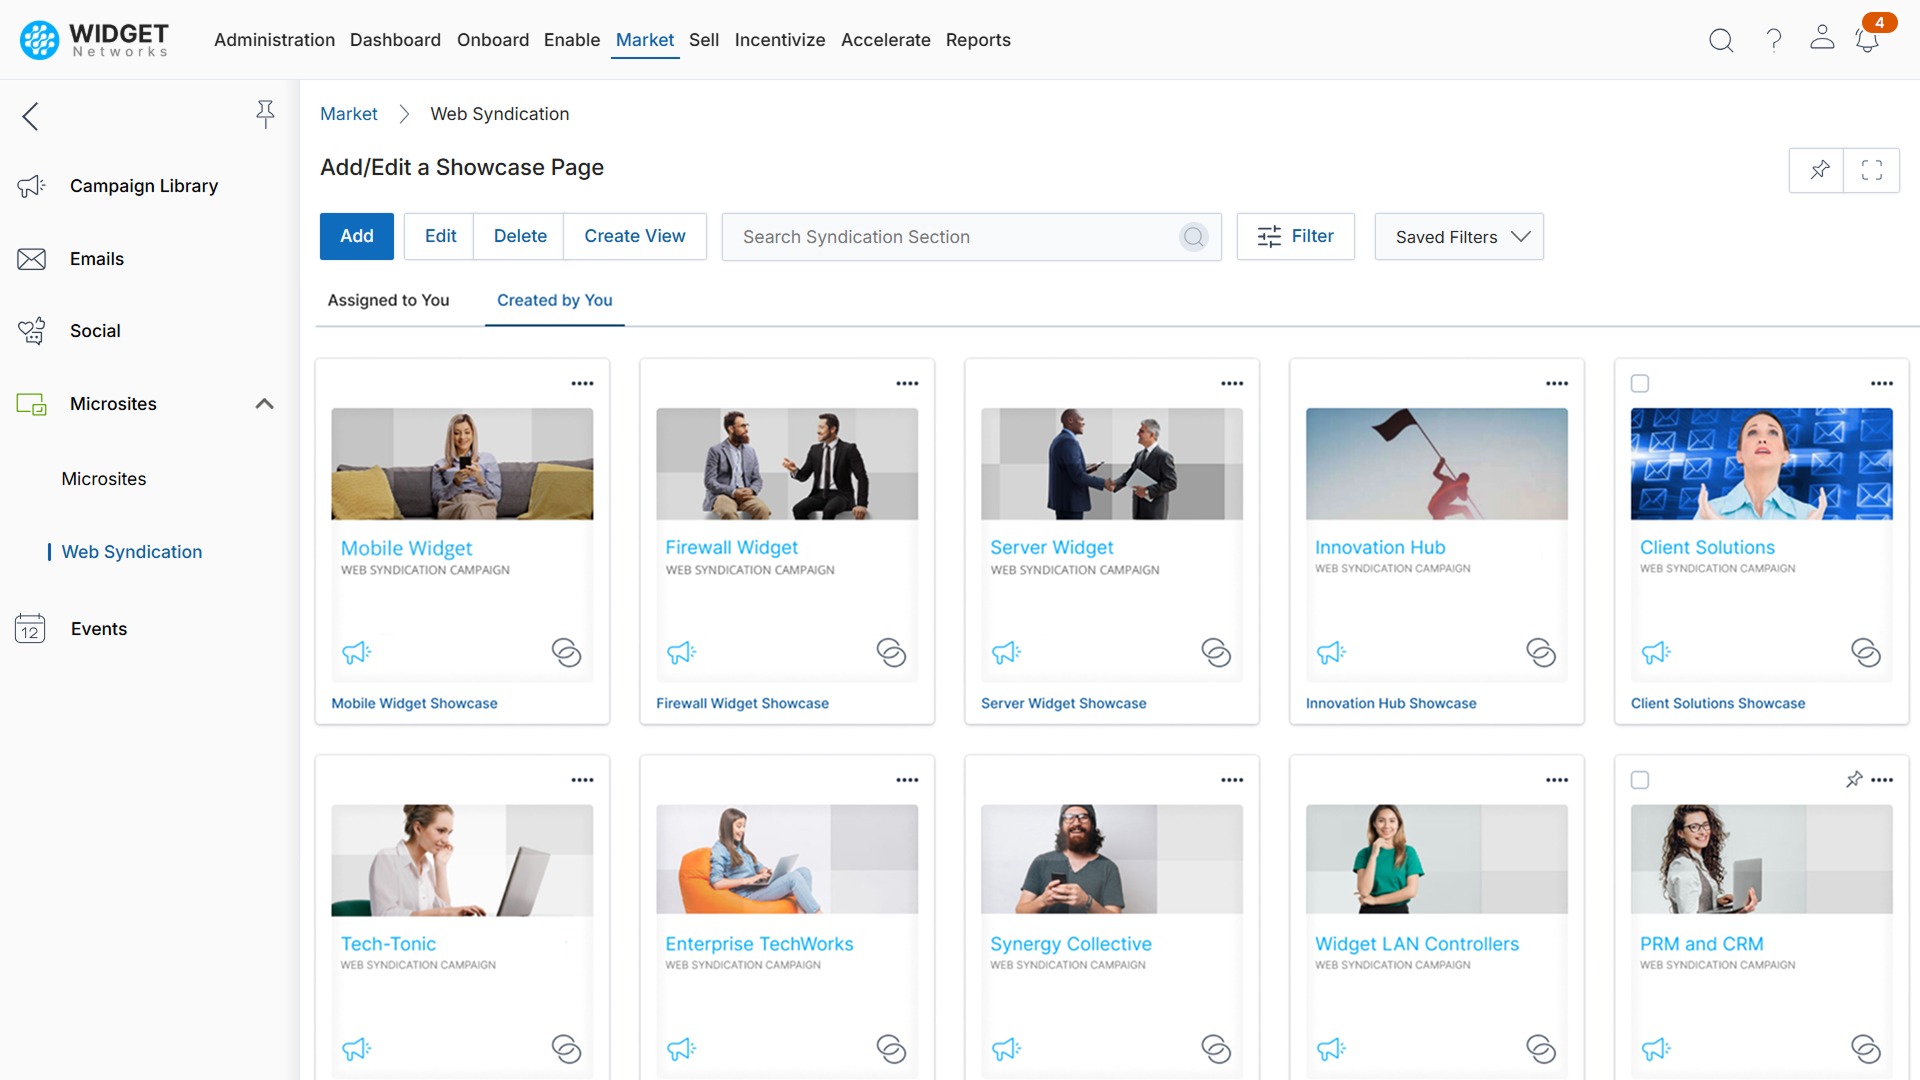Select the PRM and CRM card checkbox
Screen dimensions: 1920x1080
tap(1641, 780)
